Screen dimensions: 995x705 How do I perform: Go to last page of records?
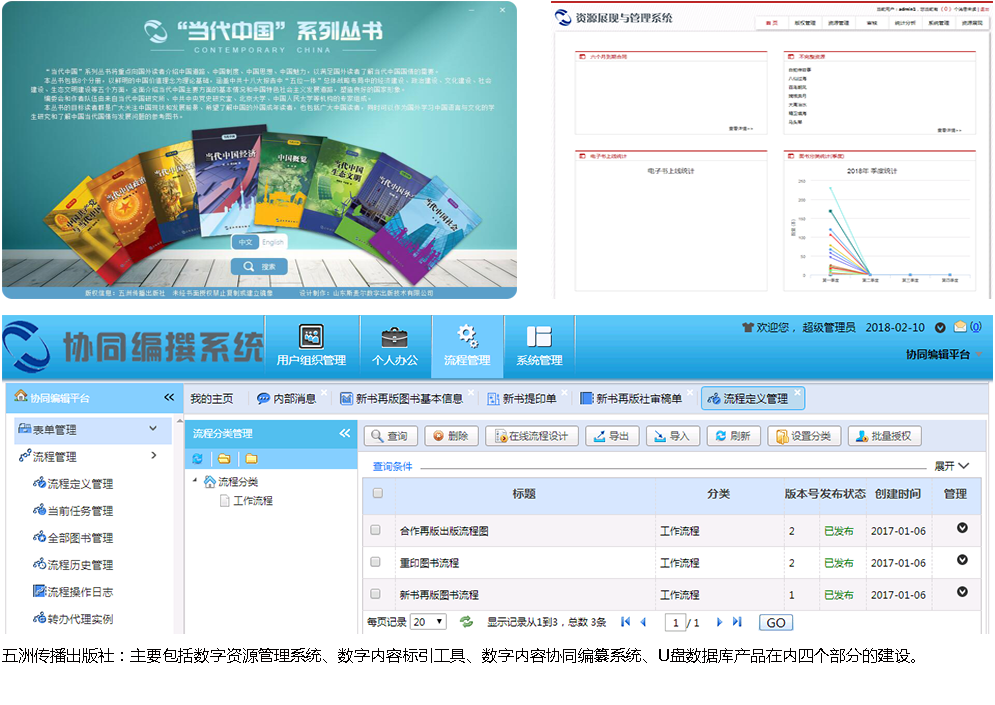click(x=737, y=622)
